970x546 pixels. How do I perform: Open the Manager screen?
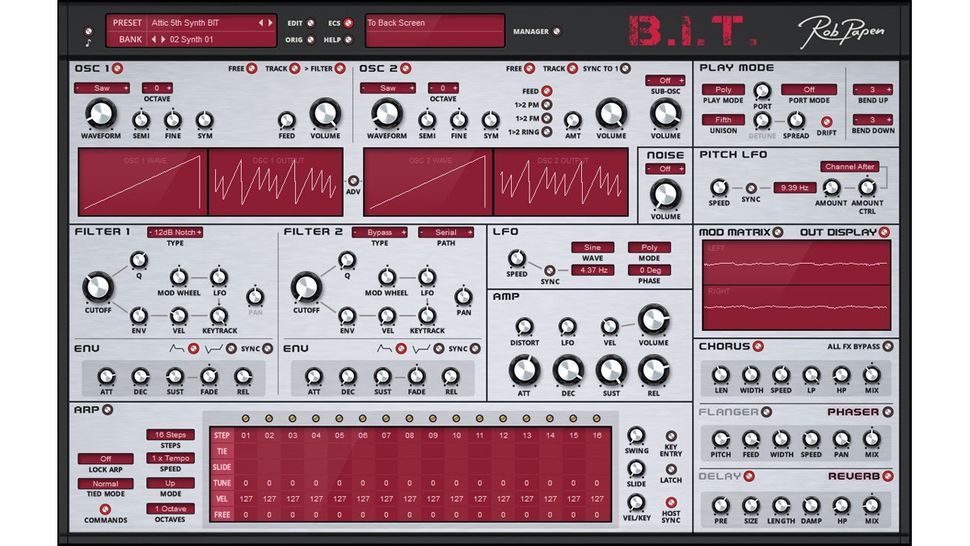[x=557, y=32]
